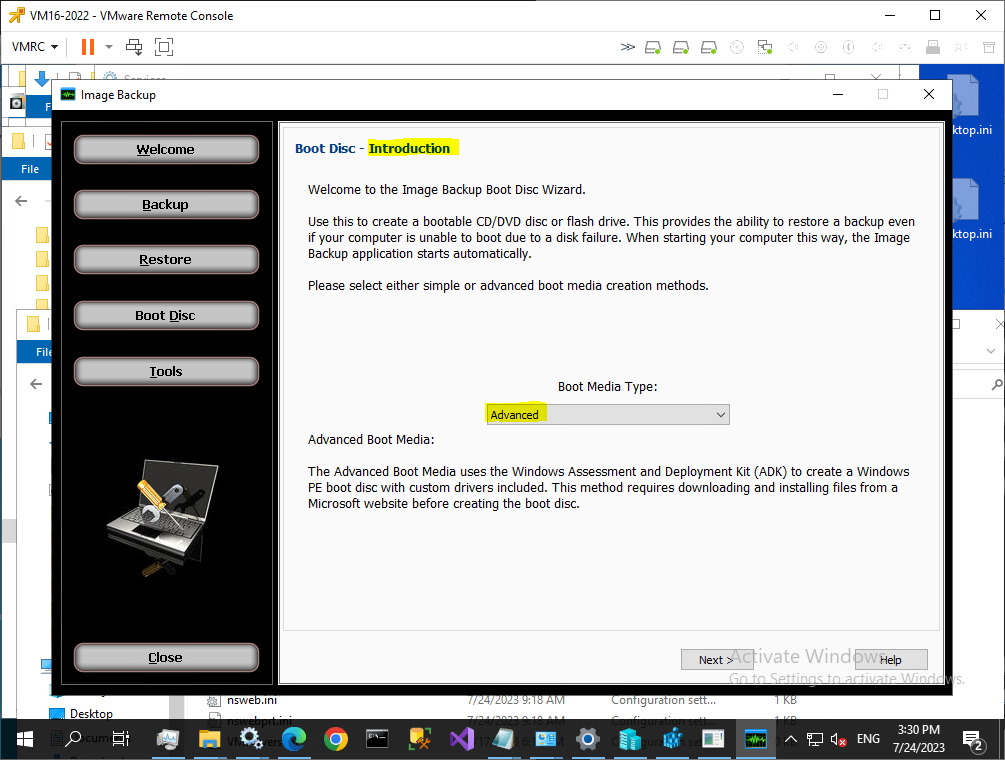Open the Backup section

pos(166,204)
